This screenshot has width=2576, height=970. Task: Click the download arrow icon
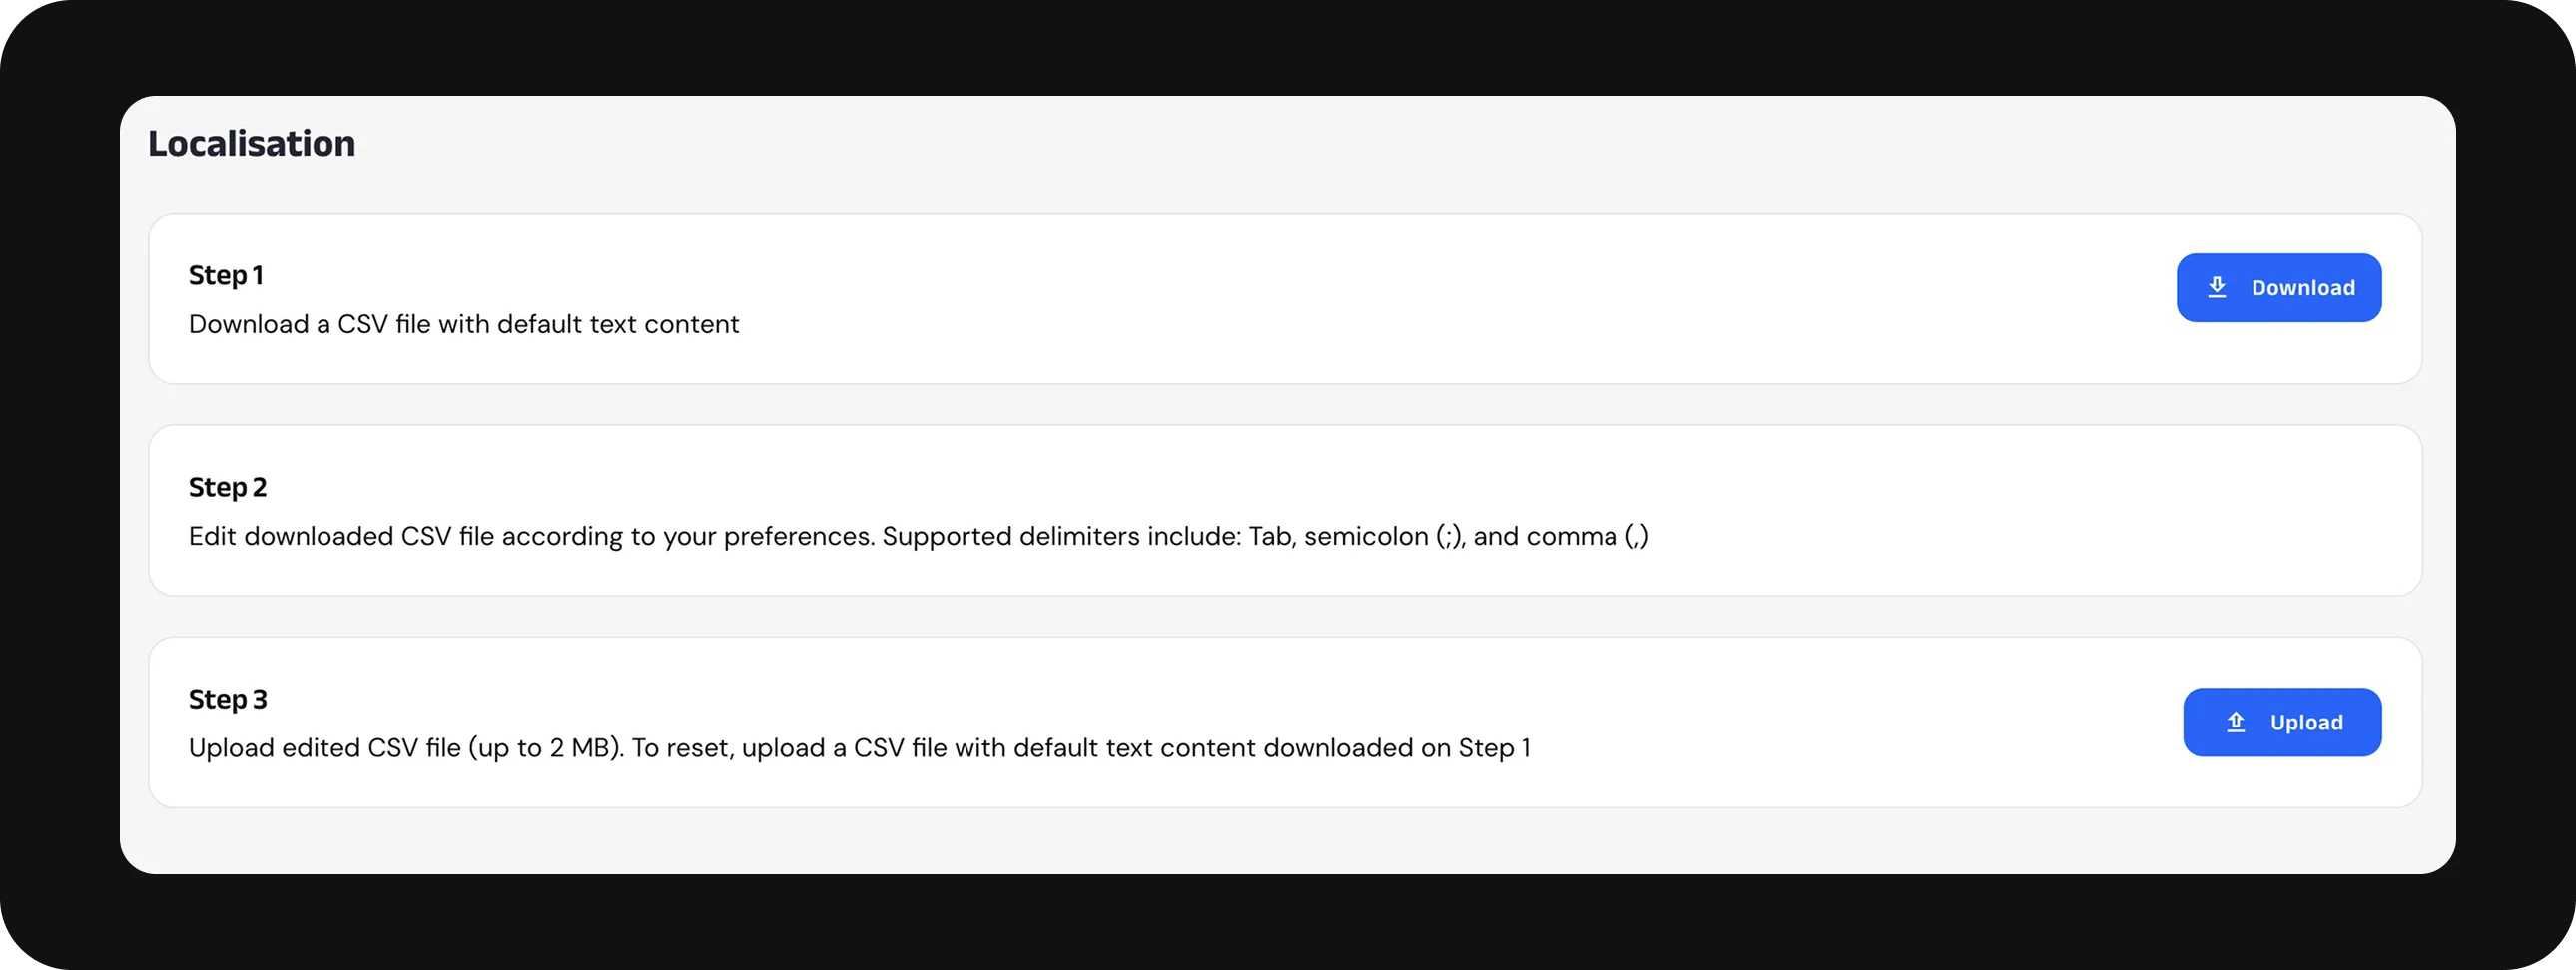tap(2217, 288)
